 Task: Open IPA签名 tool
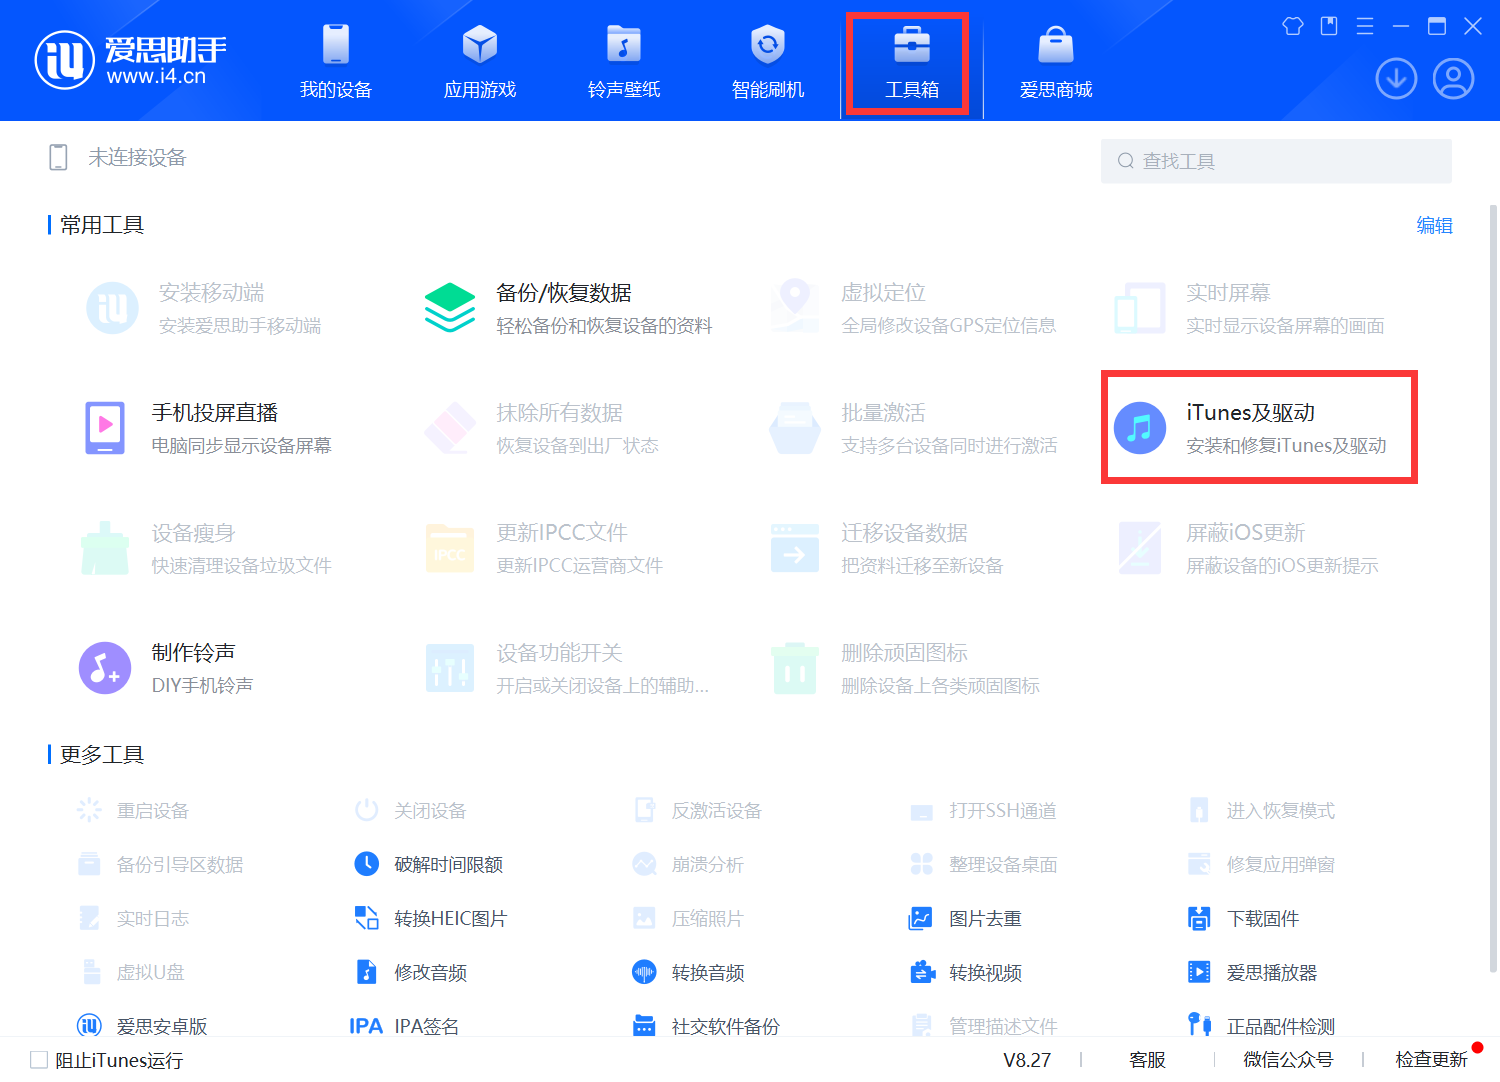click(404, 1026)
